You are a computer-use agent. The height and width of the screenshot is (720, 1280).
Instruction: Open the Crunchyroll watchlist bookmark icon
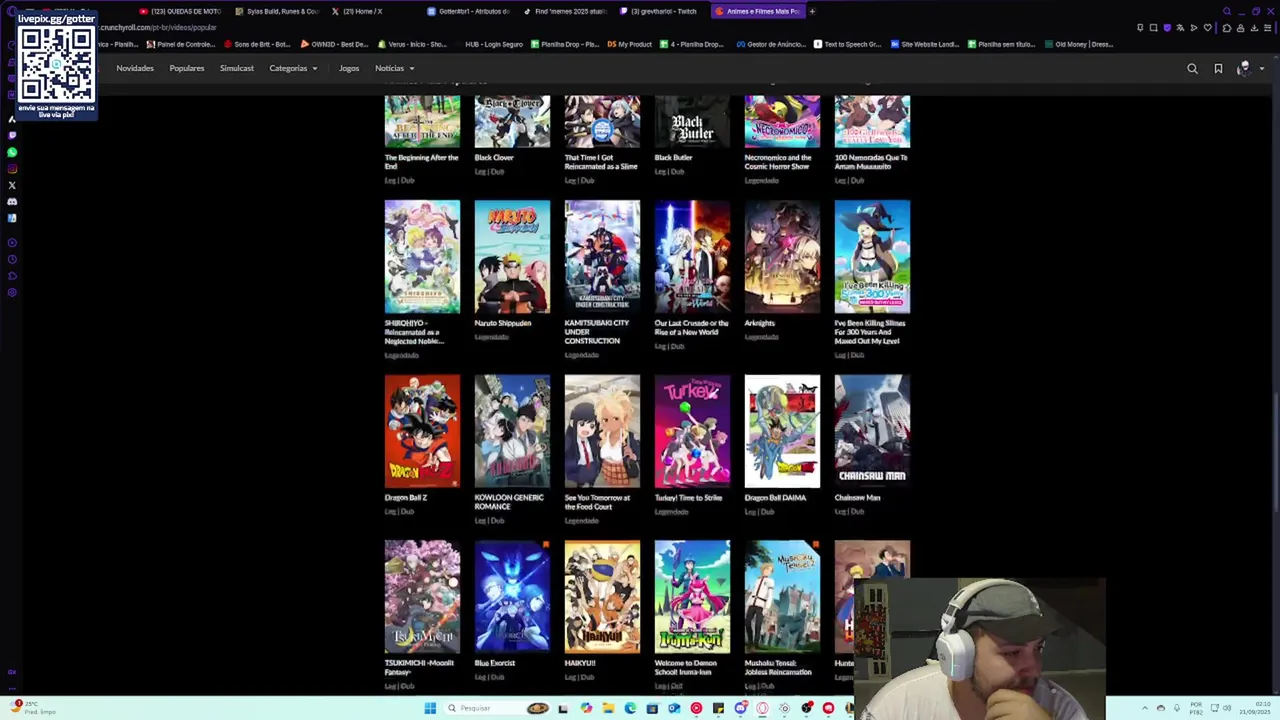tap(1218, 69)
